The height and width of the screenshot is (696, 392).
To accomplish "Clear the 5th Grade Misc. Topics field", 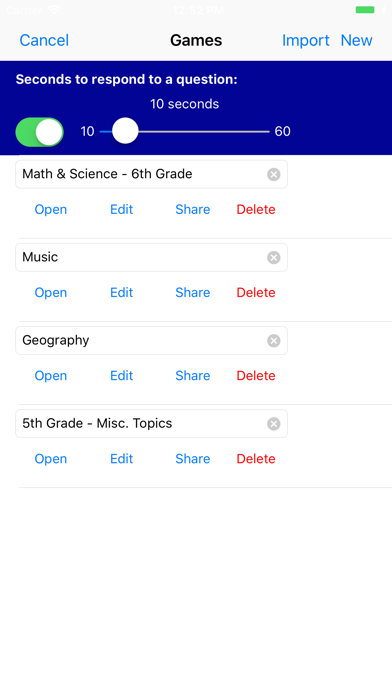I will [273, 423].
